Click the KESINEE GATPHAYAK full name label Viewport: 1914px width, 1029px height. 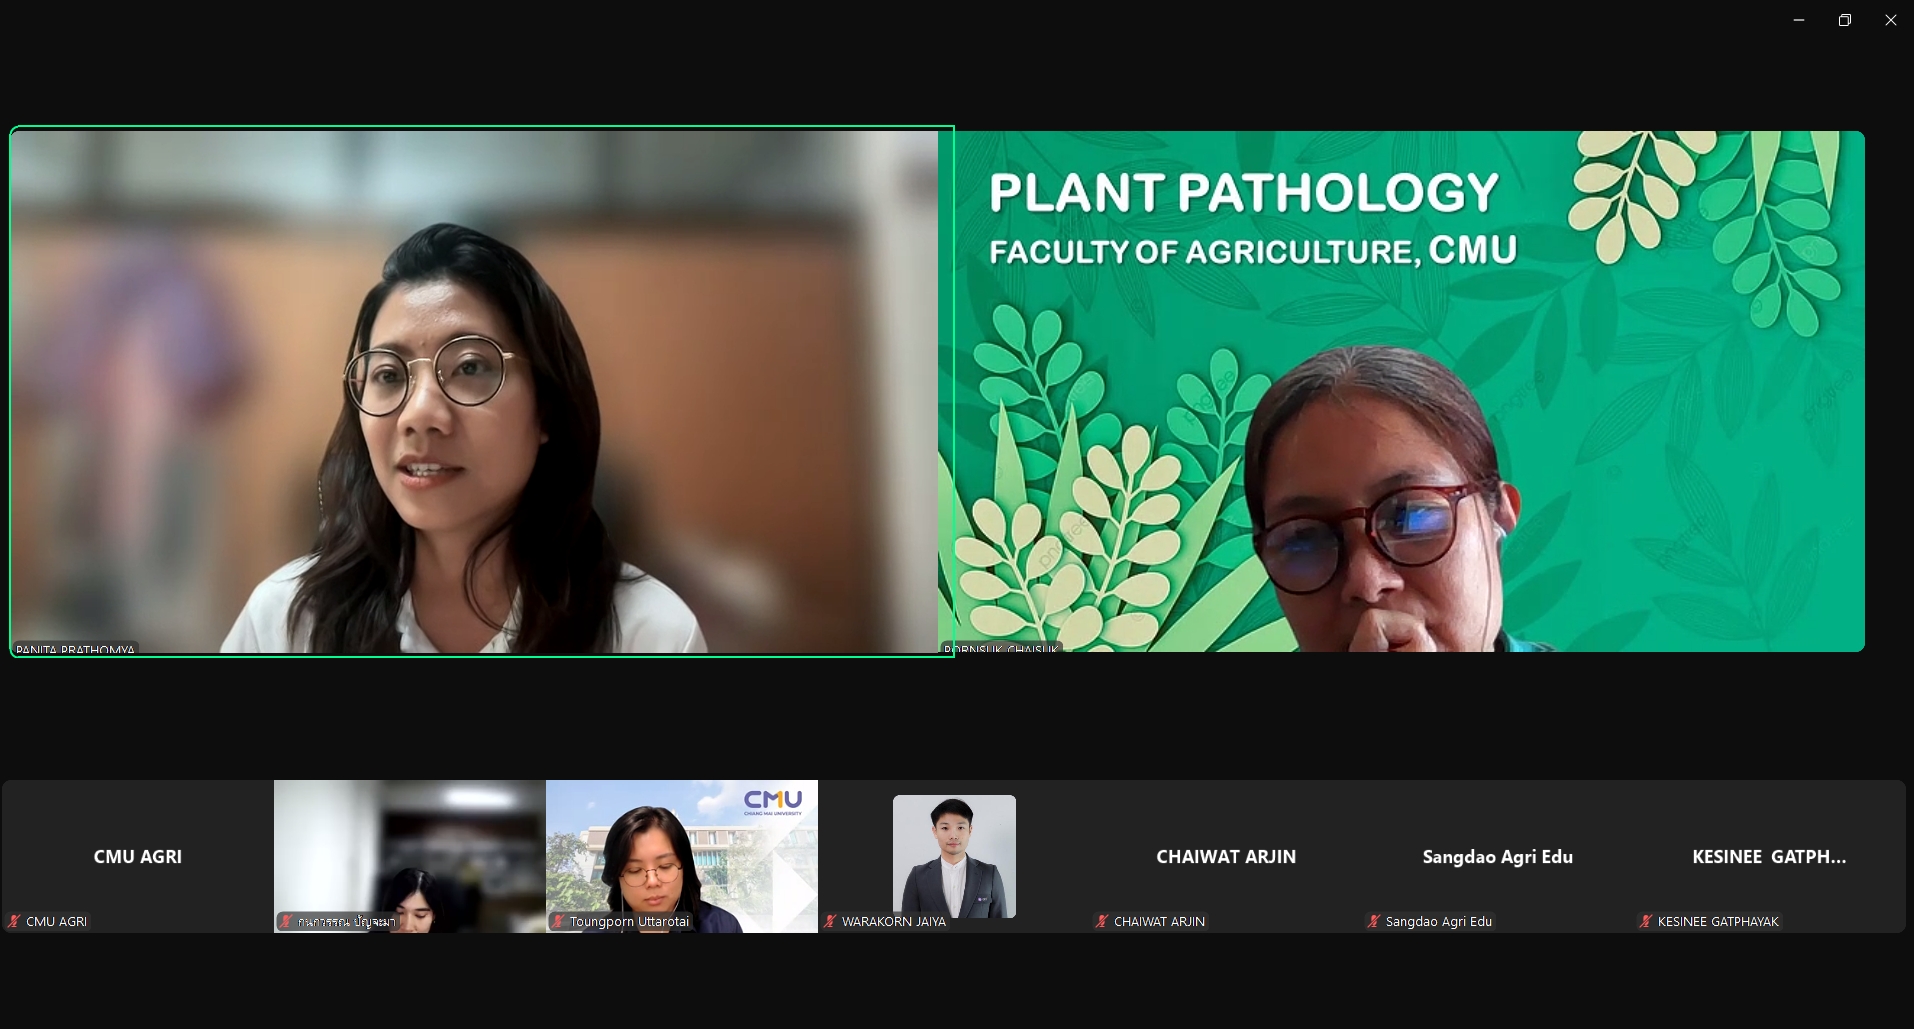(x=1717, y=921)
